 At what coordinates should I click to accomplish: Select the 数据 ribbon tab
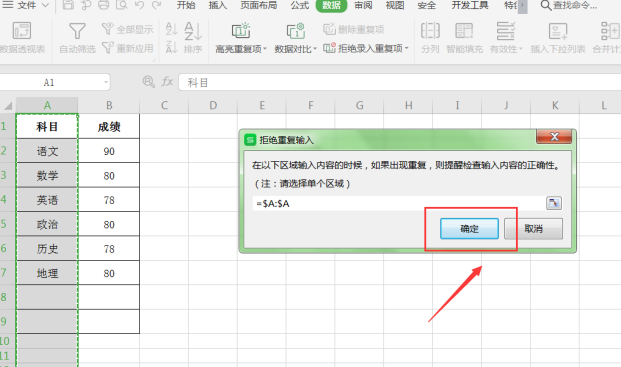tap(331, 5)
